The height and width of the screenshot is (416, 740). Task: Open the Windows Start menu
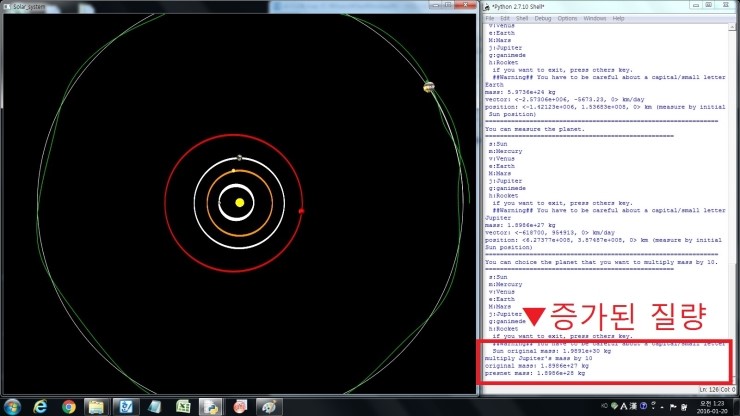click(12, 406)
